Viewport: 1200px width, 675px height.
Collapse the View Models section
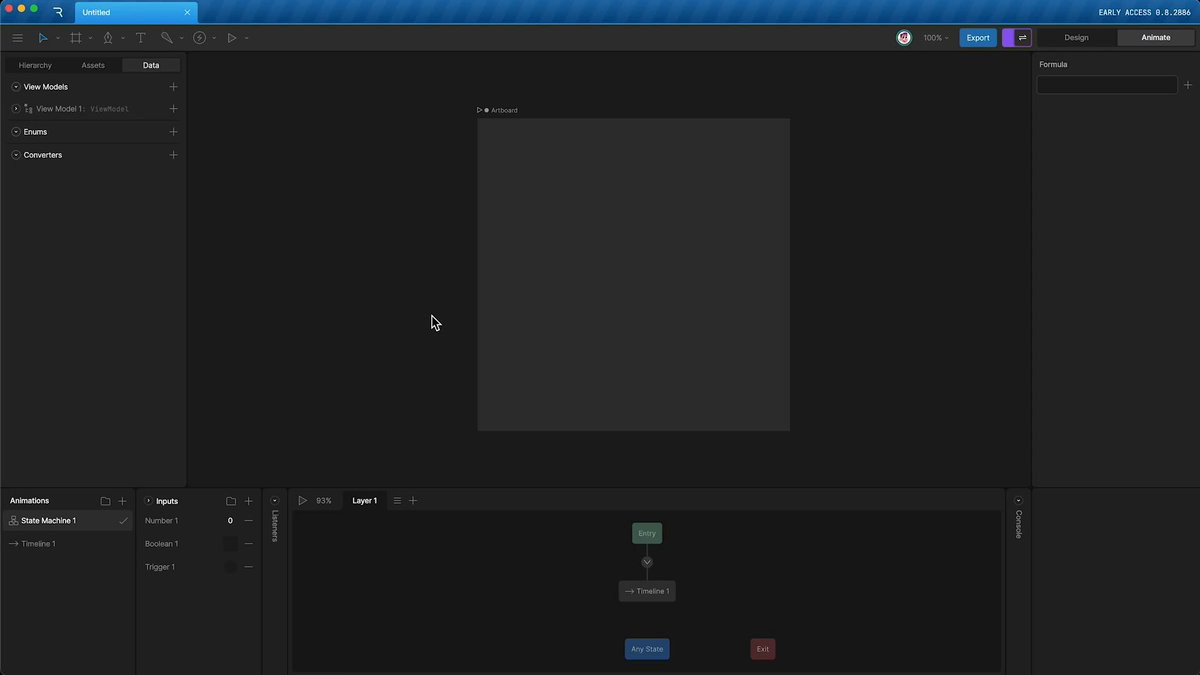16,87
